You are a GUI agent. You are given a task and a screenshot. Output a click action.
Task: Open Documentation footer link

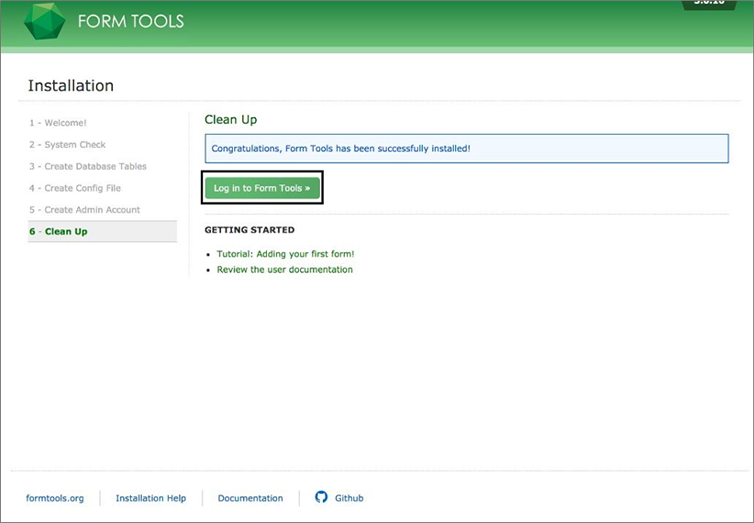point(250,498)
